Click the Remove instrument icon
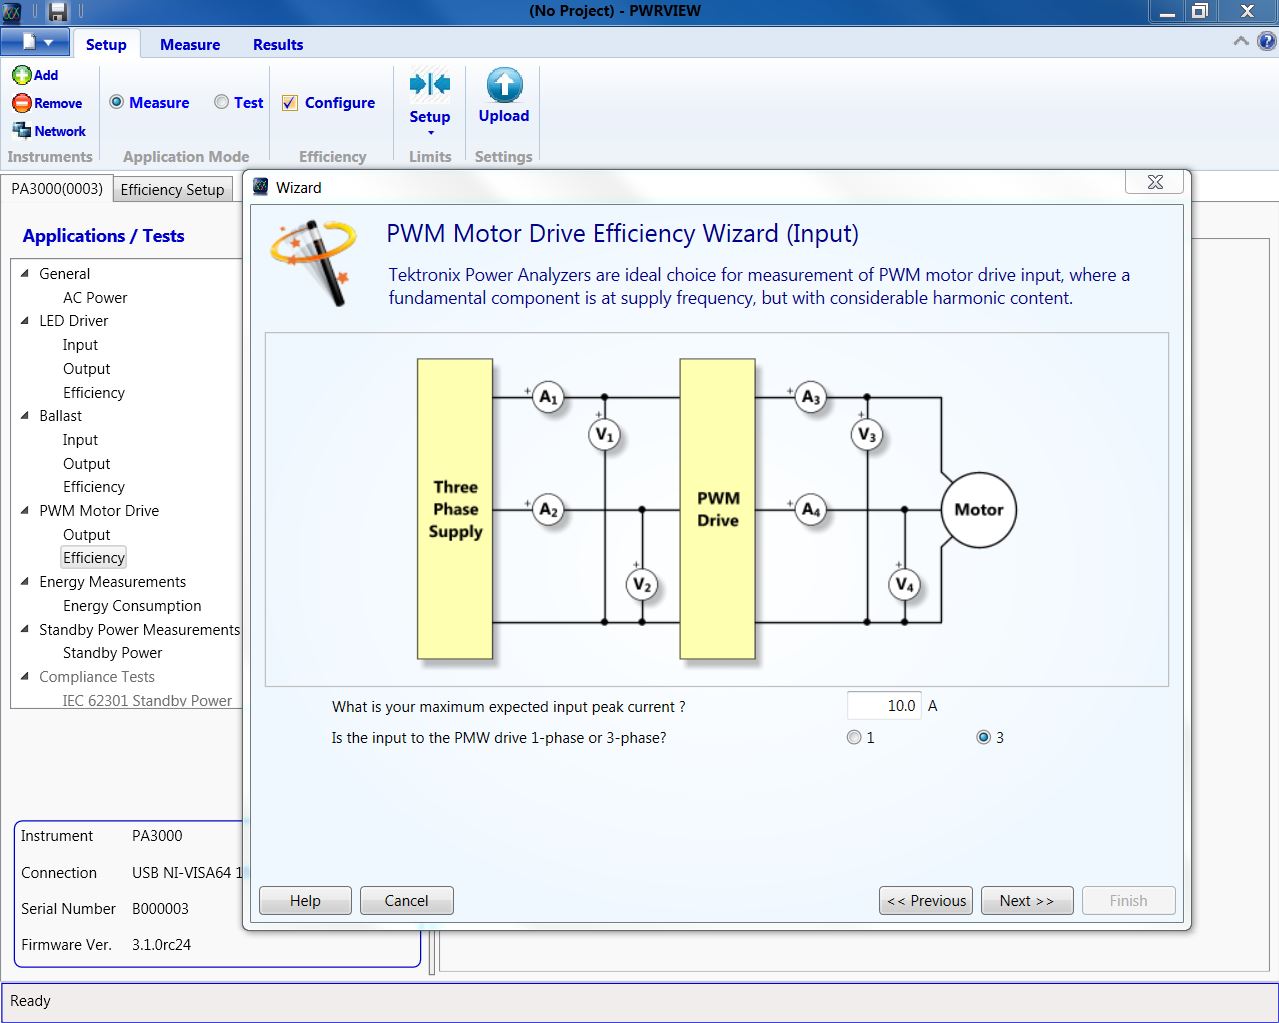The image size is (1279, 1023). click(22, 103)
